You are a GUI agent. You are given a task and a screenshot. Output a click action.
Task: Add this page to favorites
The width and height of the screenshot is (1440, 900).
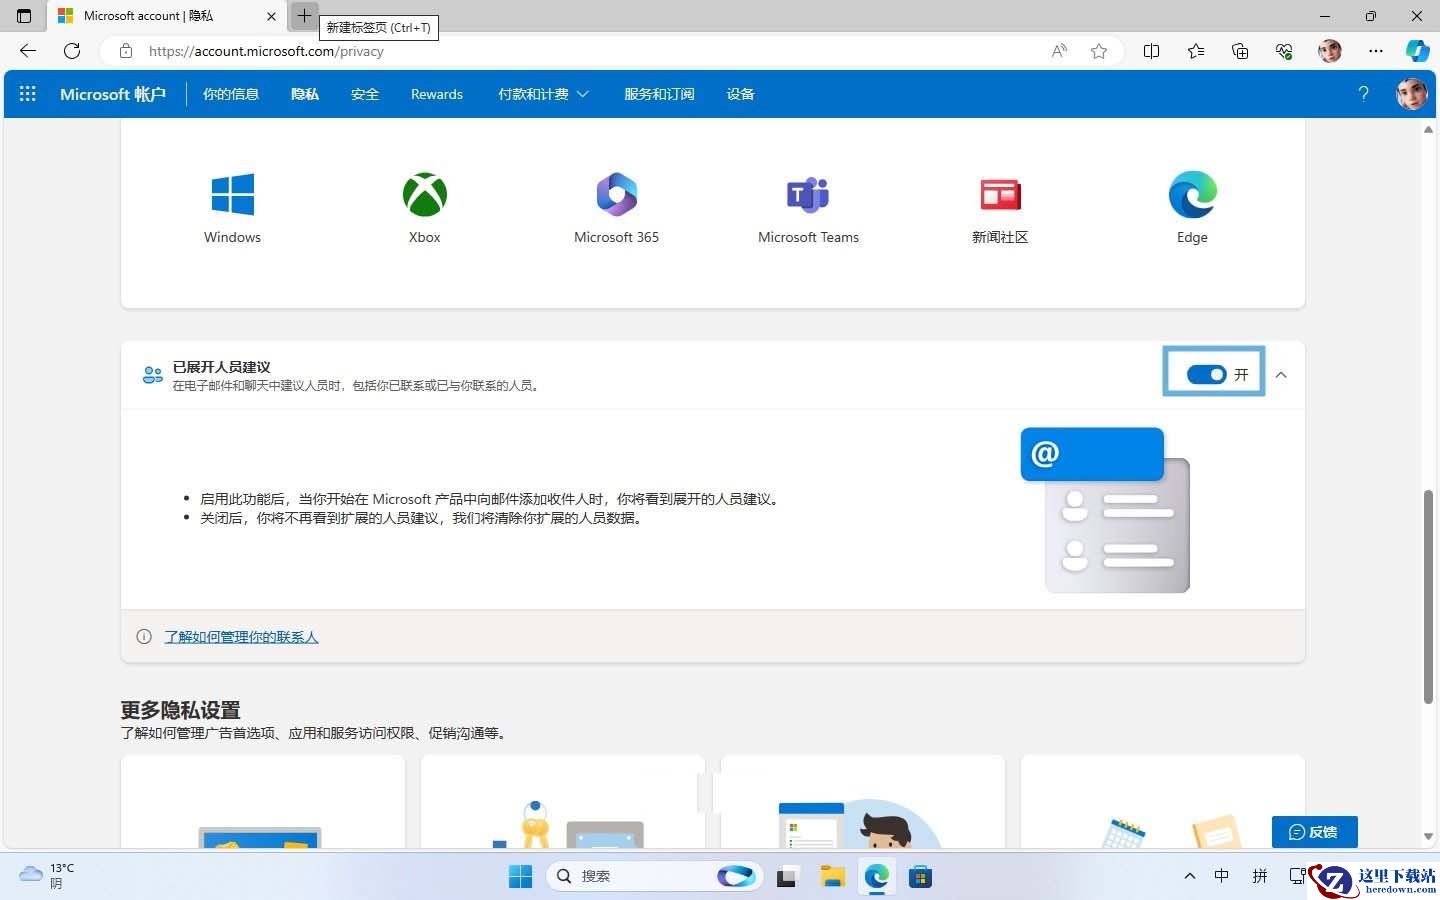pyautogui.click(x=1099, y=51)
